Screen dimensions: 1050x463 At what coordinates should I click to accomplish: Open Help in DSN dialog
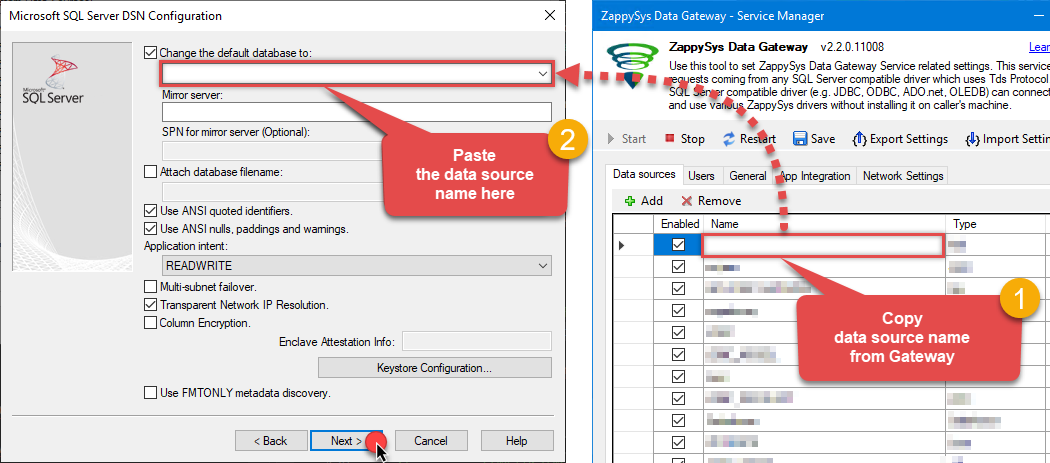pyautogui.click(x=517, y=441)
